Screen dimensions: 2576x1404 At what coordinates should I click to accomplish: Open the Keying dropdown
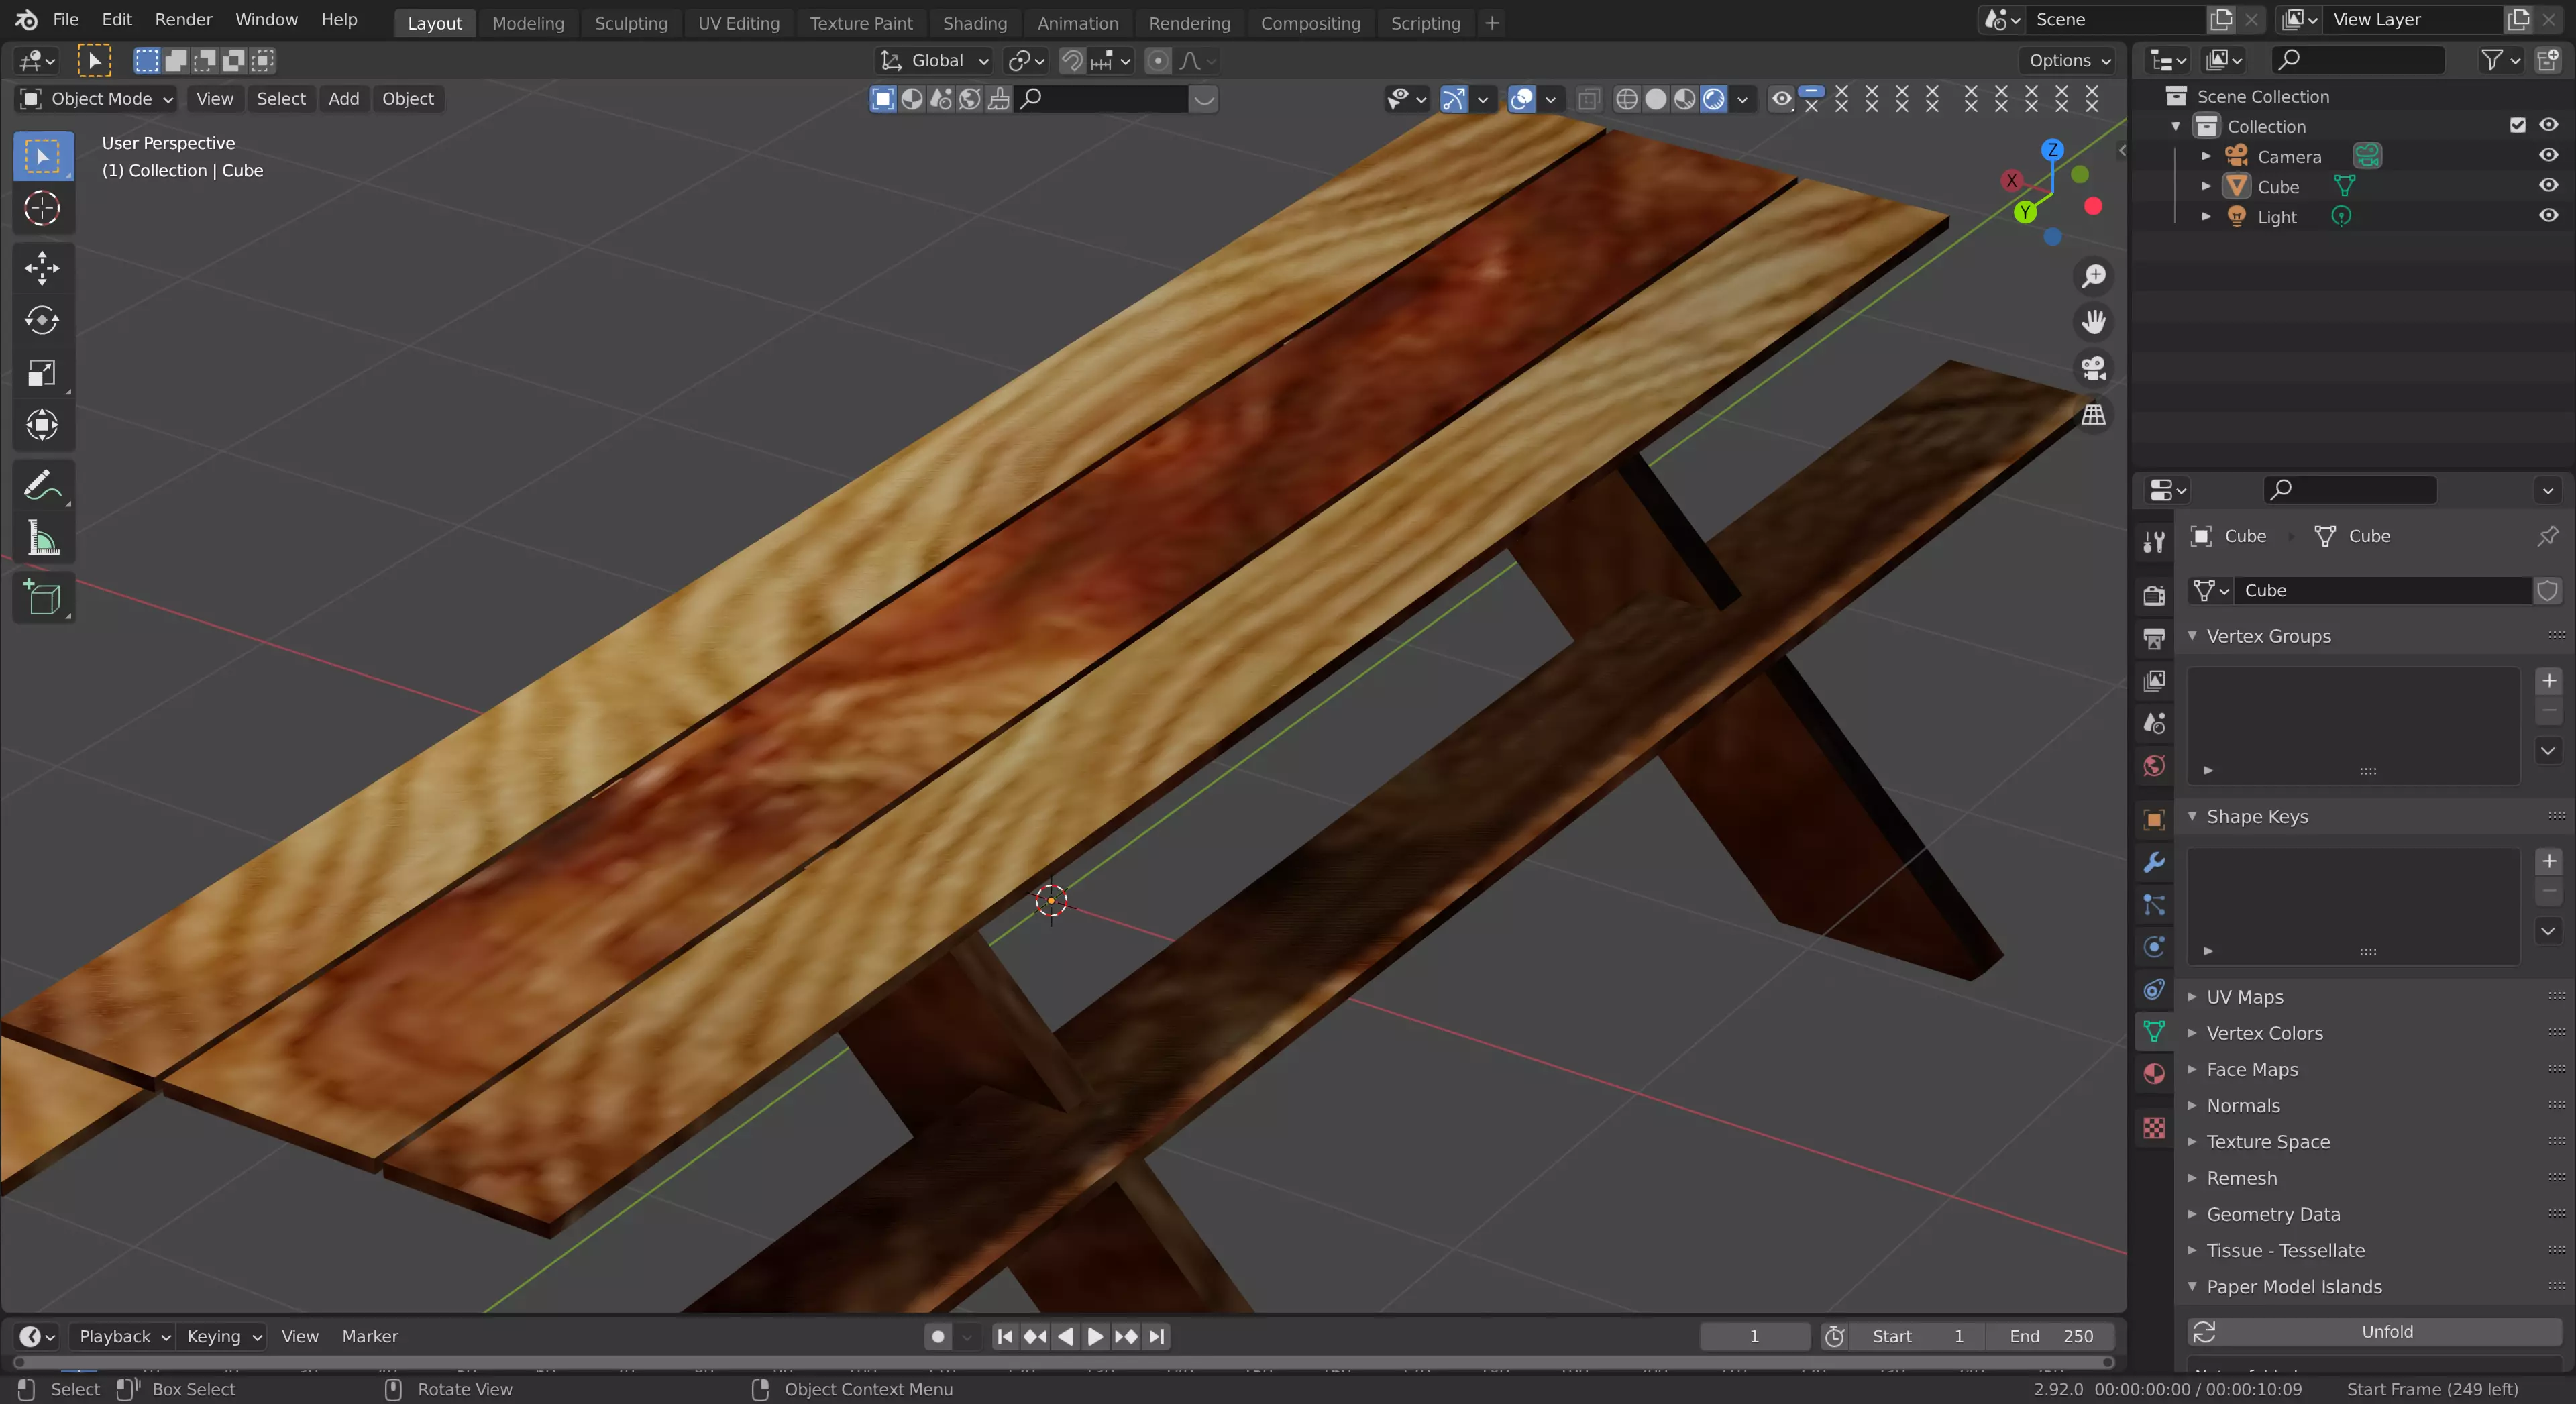click(x=223, y=1336)
